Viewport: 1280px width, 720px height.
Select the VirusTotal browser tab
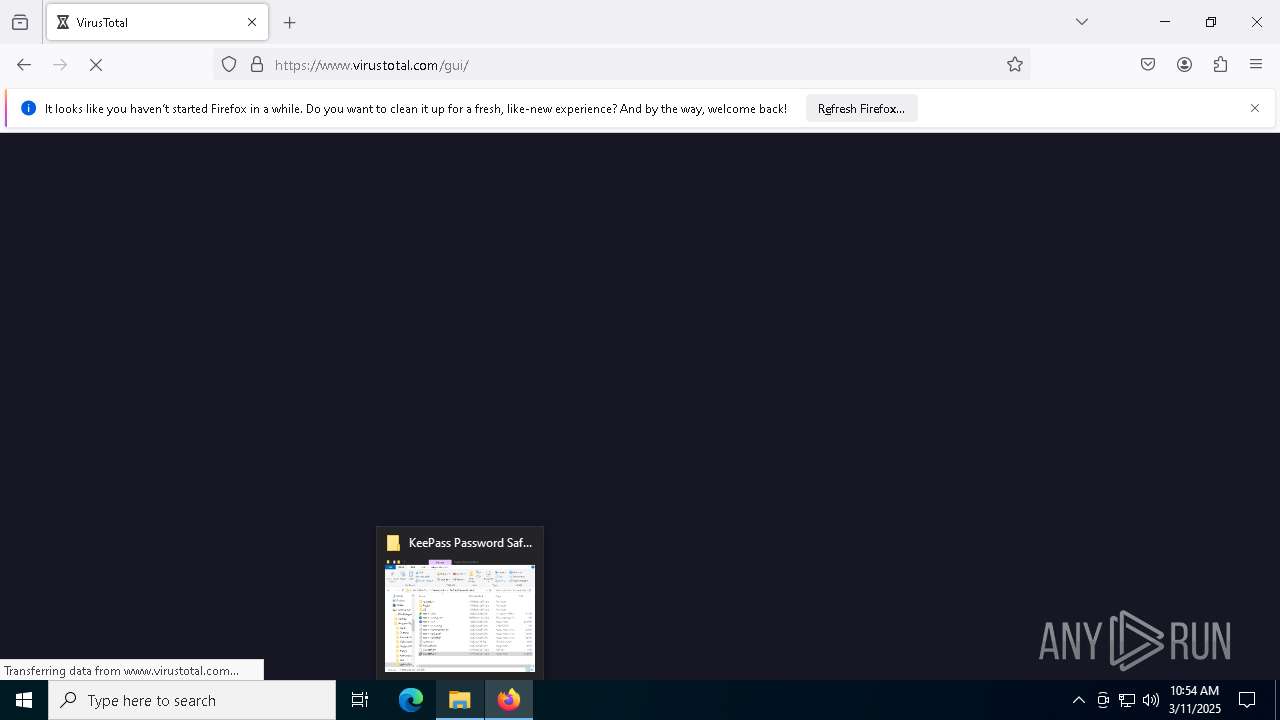click(157, 22)
